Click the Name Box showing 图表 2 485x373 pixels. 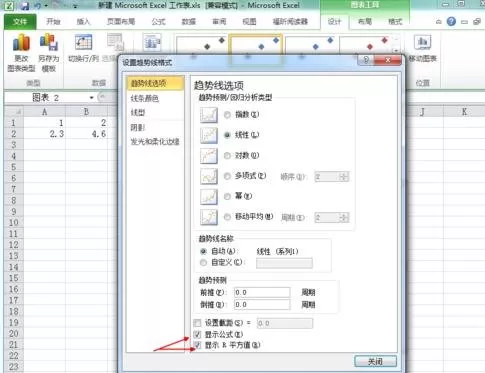pyautogui.click(x=47, y=98)
